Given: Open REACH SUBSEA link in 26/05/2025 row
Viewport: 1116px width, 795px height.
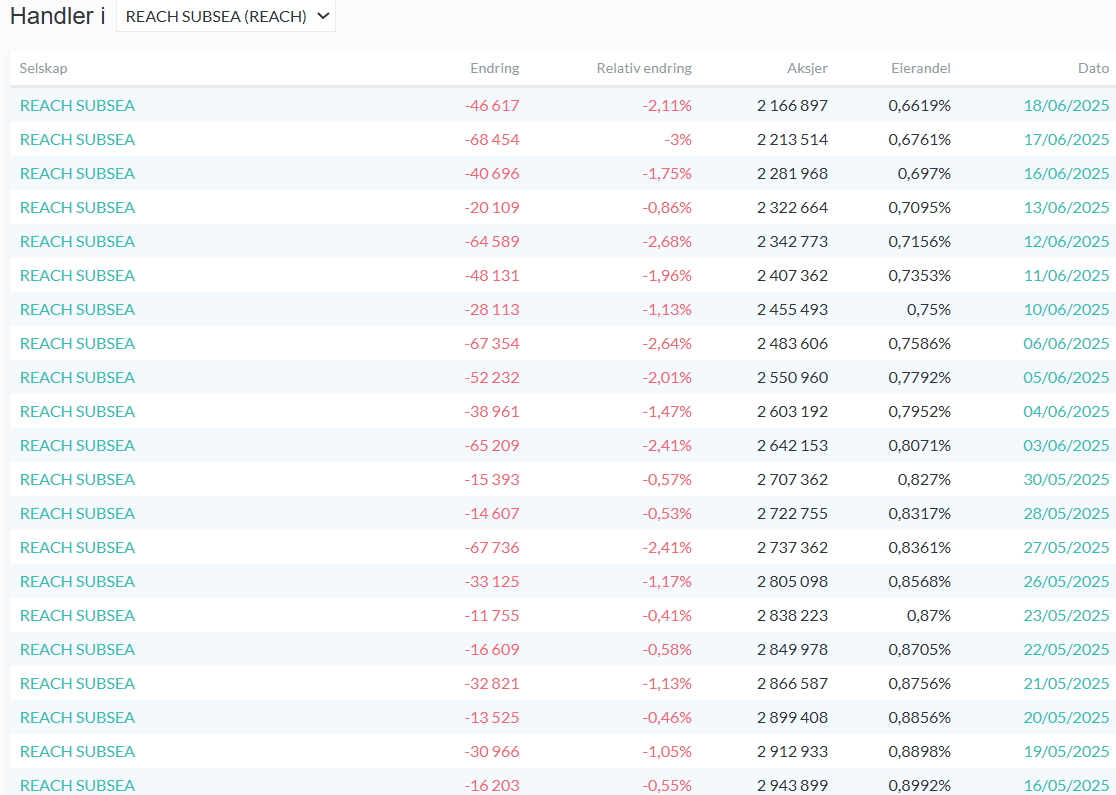Looking at the screenshot, I should 78,581.
